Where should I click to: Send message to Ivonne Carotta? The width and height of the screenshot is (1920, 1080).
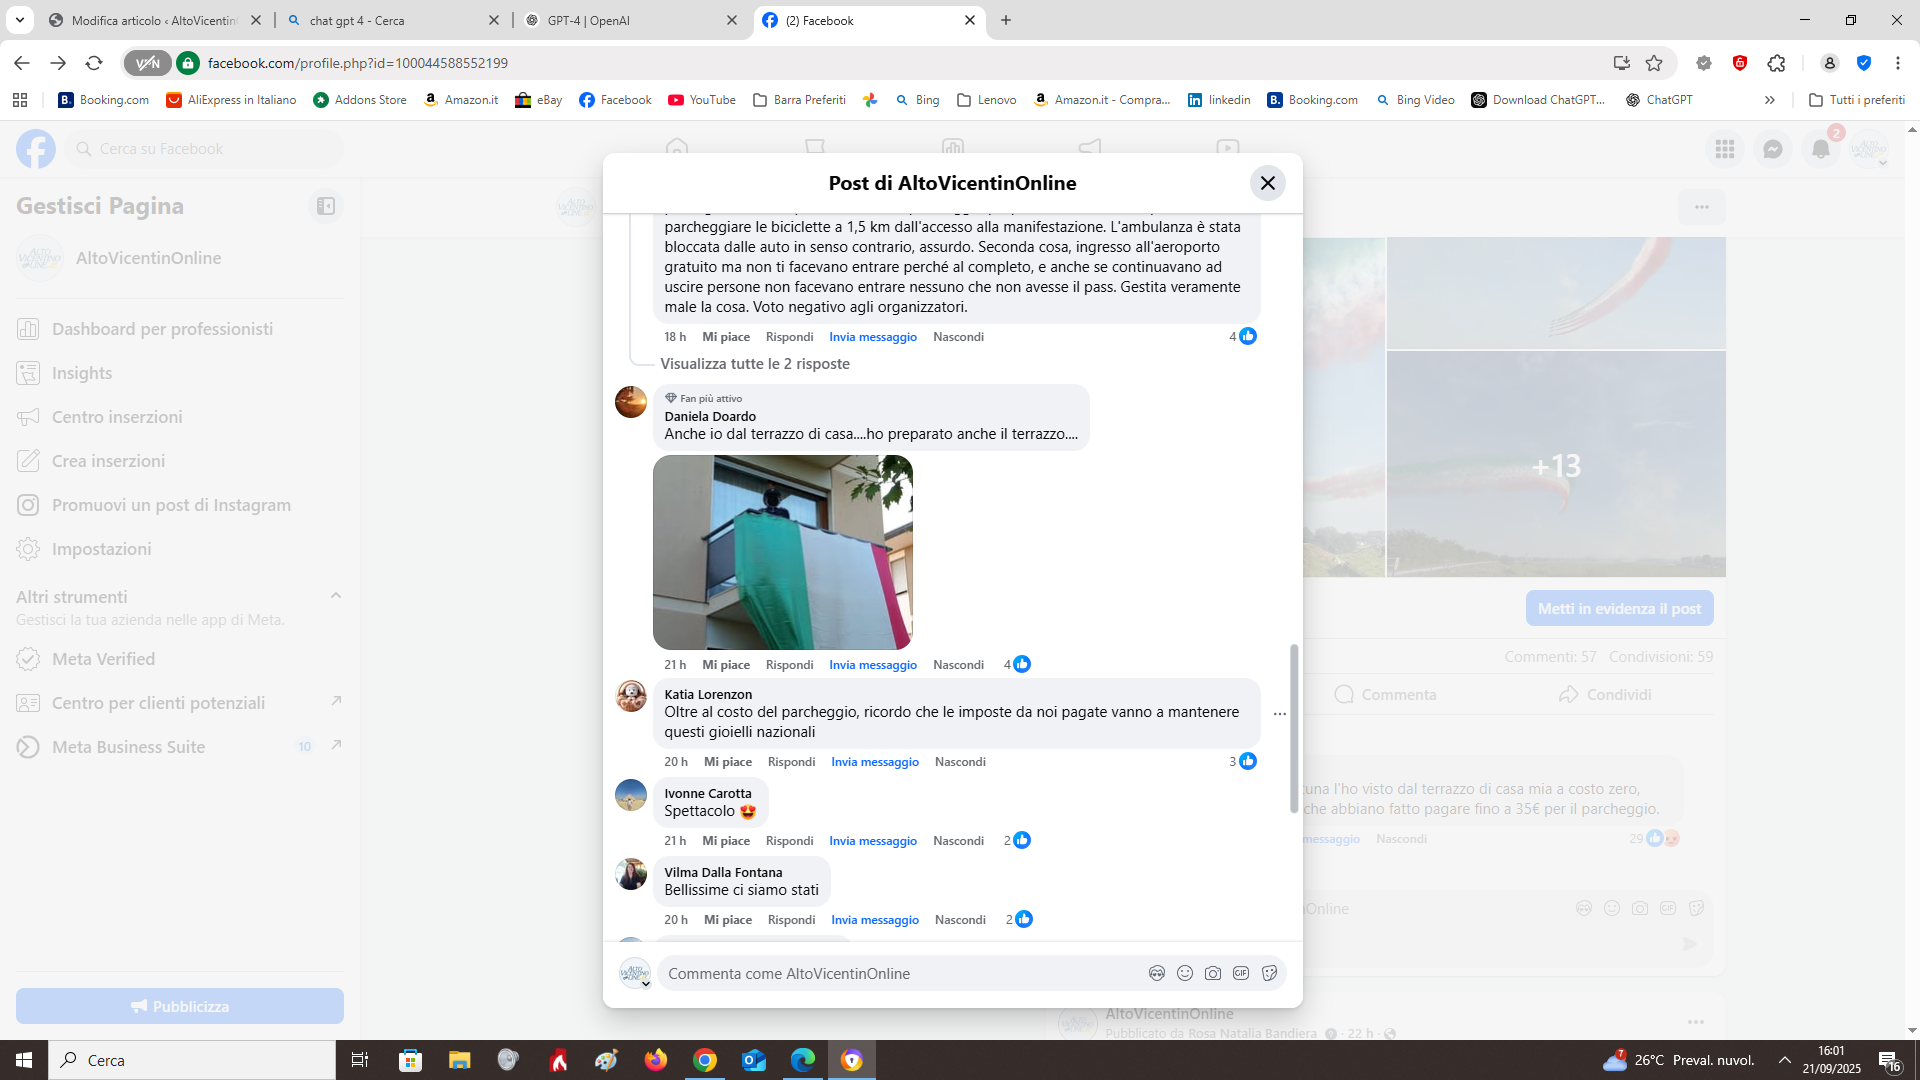[873, 841]
